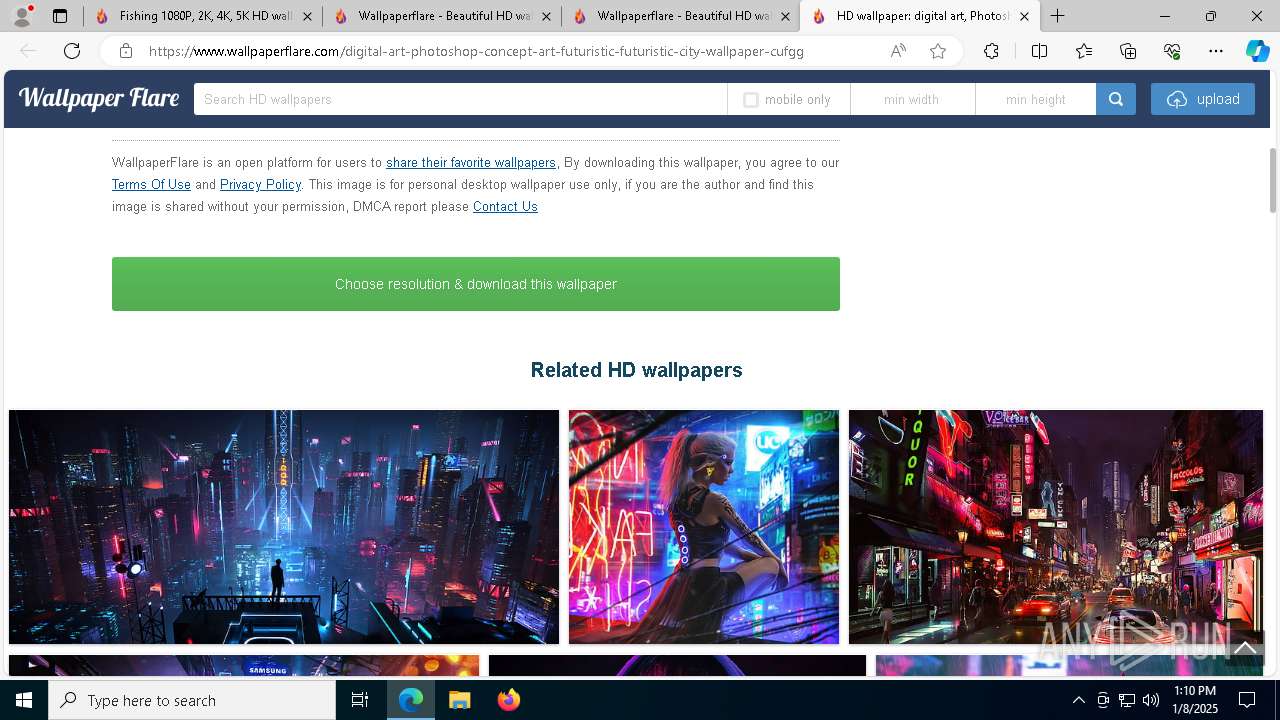Click the back navigation arrow

point(28,51)
